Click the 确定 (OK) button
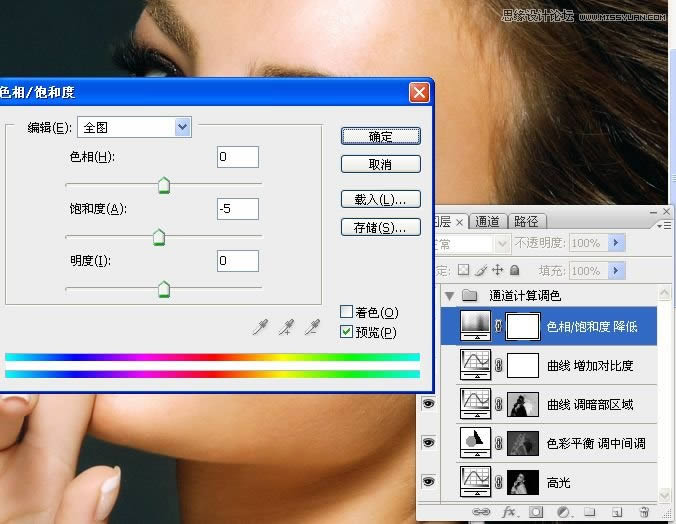This screenshot has width=676, height=524. [380, 136]
